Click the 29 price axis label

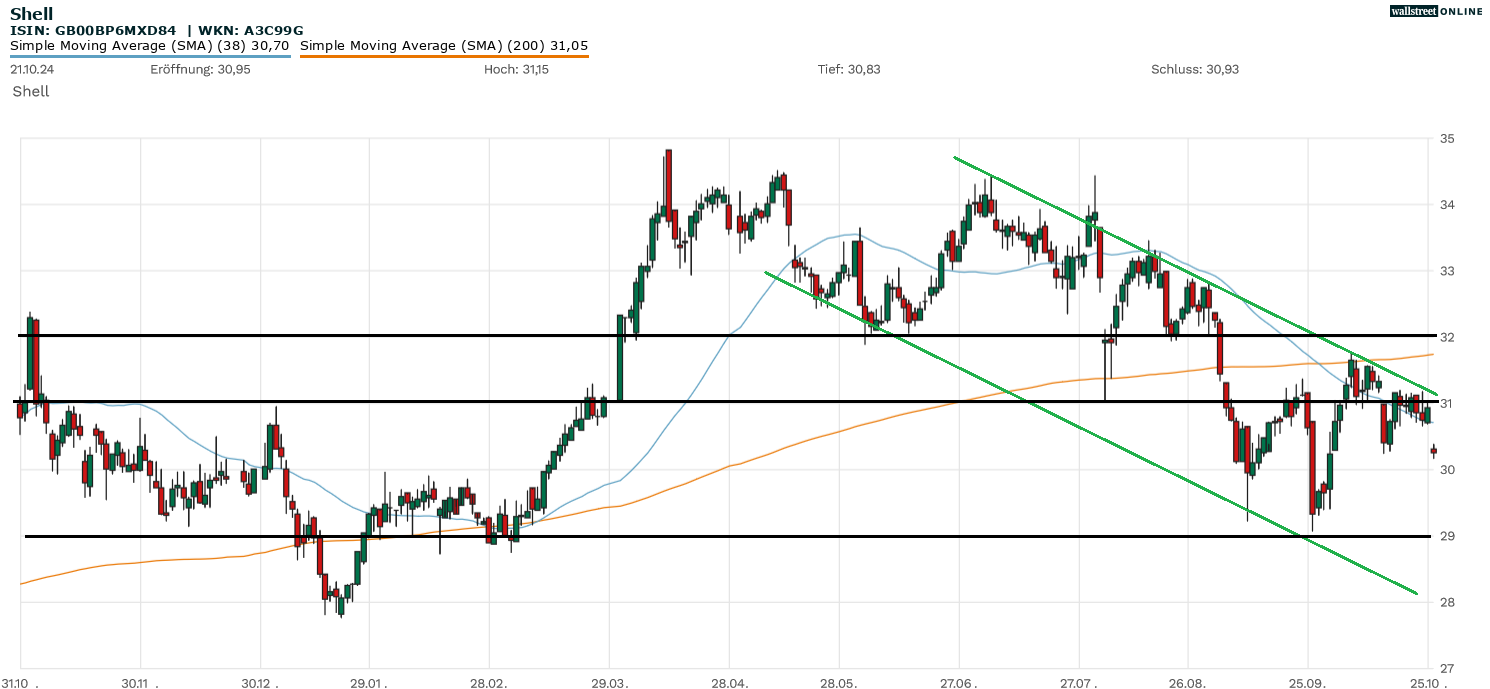(1446, 536)
